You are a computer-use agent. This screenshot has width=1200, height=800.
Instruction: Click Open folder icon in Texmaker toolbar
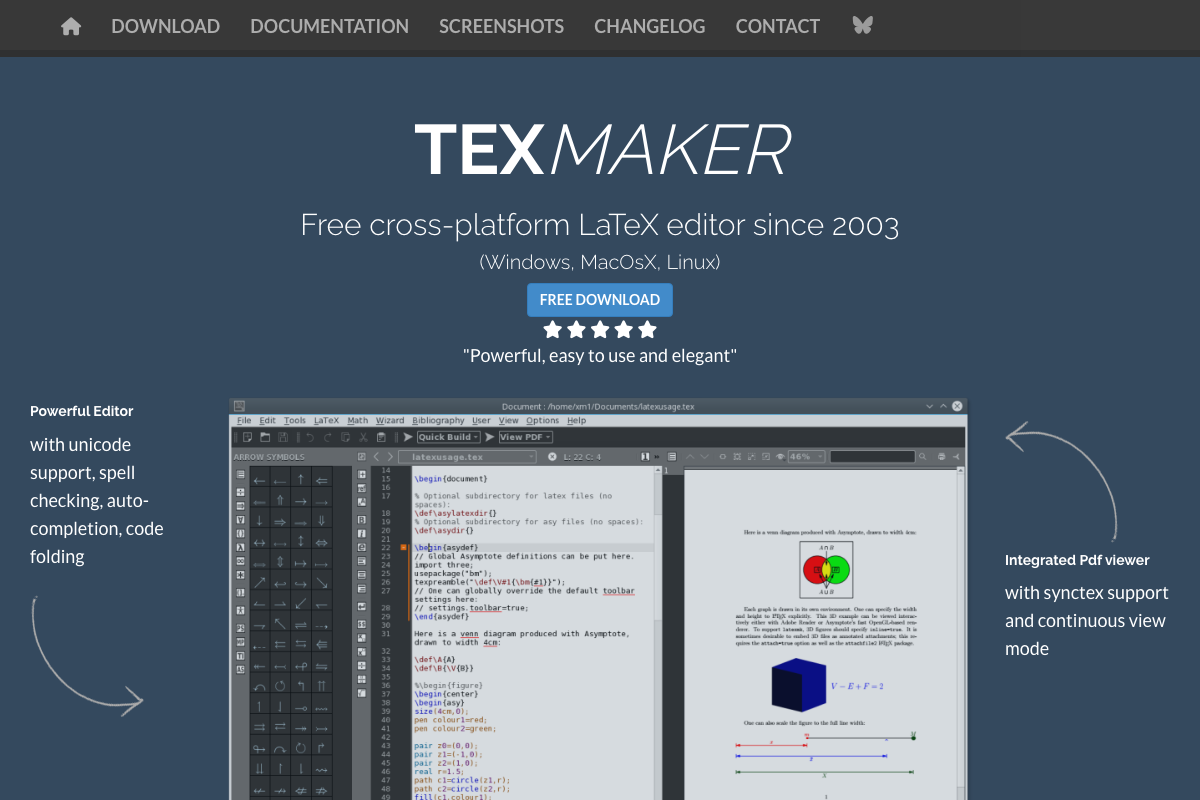265,437
